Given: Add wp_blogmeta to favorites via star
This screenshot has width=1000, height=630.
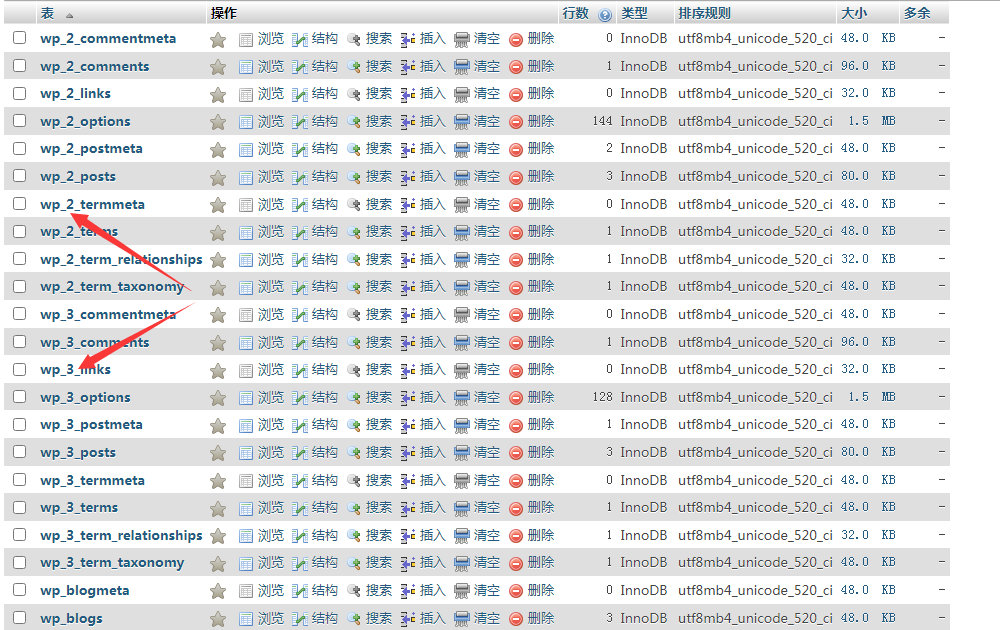Looking at the screenshot, I should pos(218,591).
